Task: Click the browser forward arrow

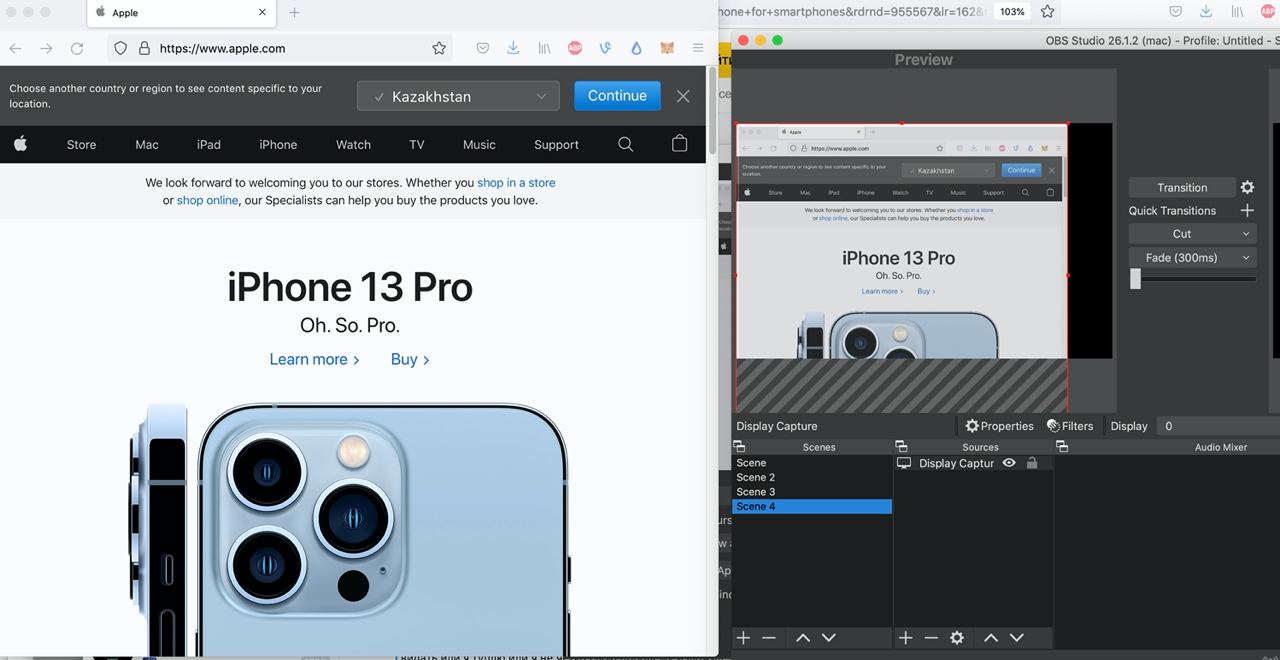Action: [x=46, y=48]
